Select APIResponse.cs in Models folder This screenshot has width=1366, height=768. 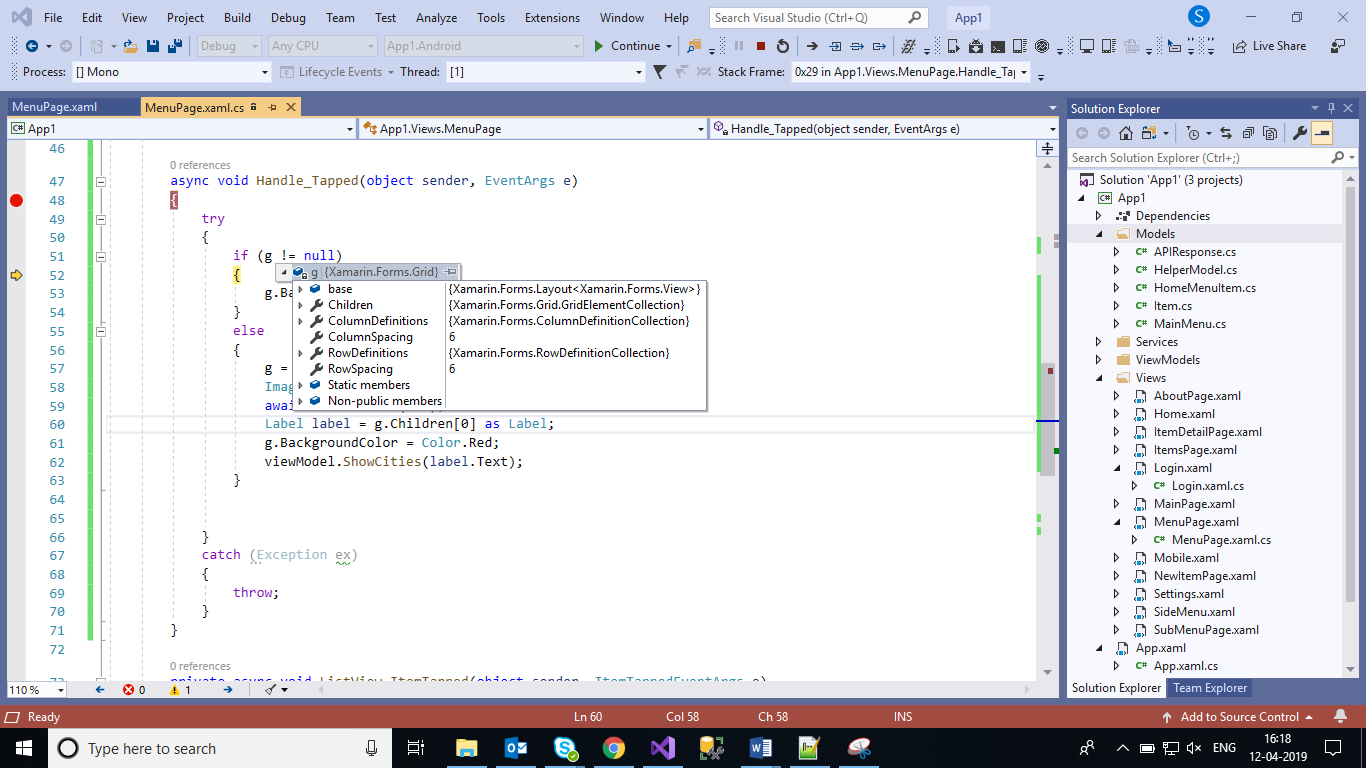point(1195,252)
